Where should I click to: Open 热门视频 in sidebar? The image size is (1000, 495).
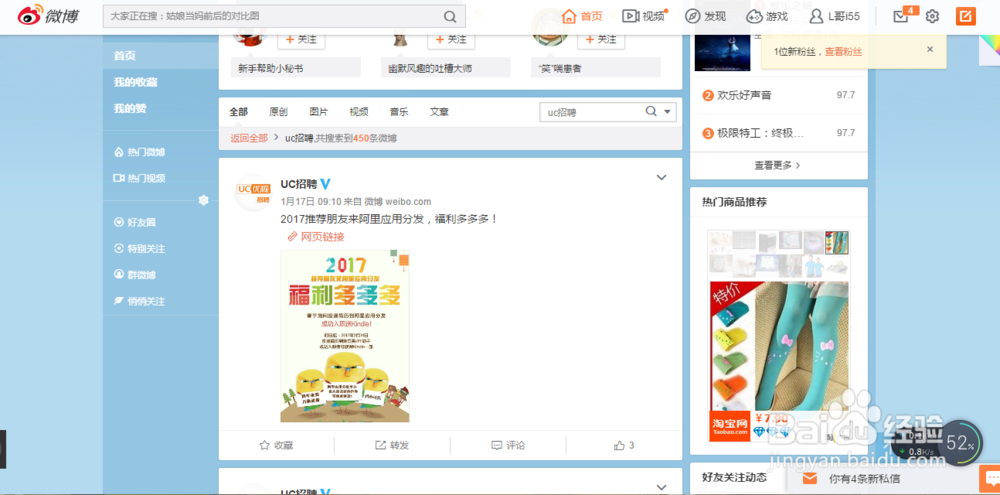tap(139, 178)
